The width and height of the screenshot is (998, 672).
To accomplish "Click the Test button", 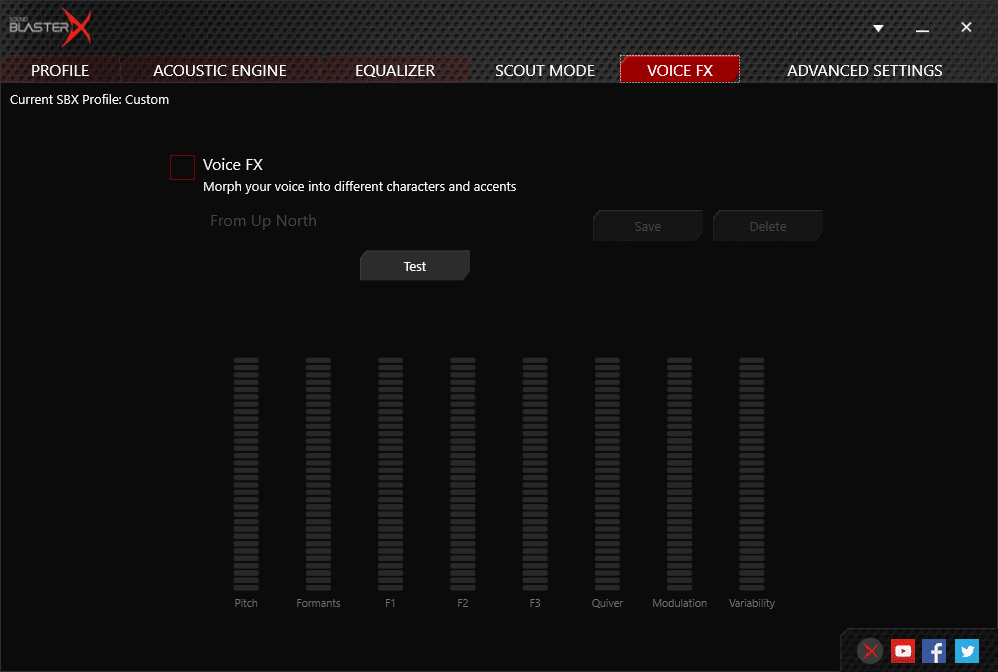I will (415, 265).
